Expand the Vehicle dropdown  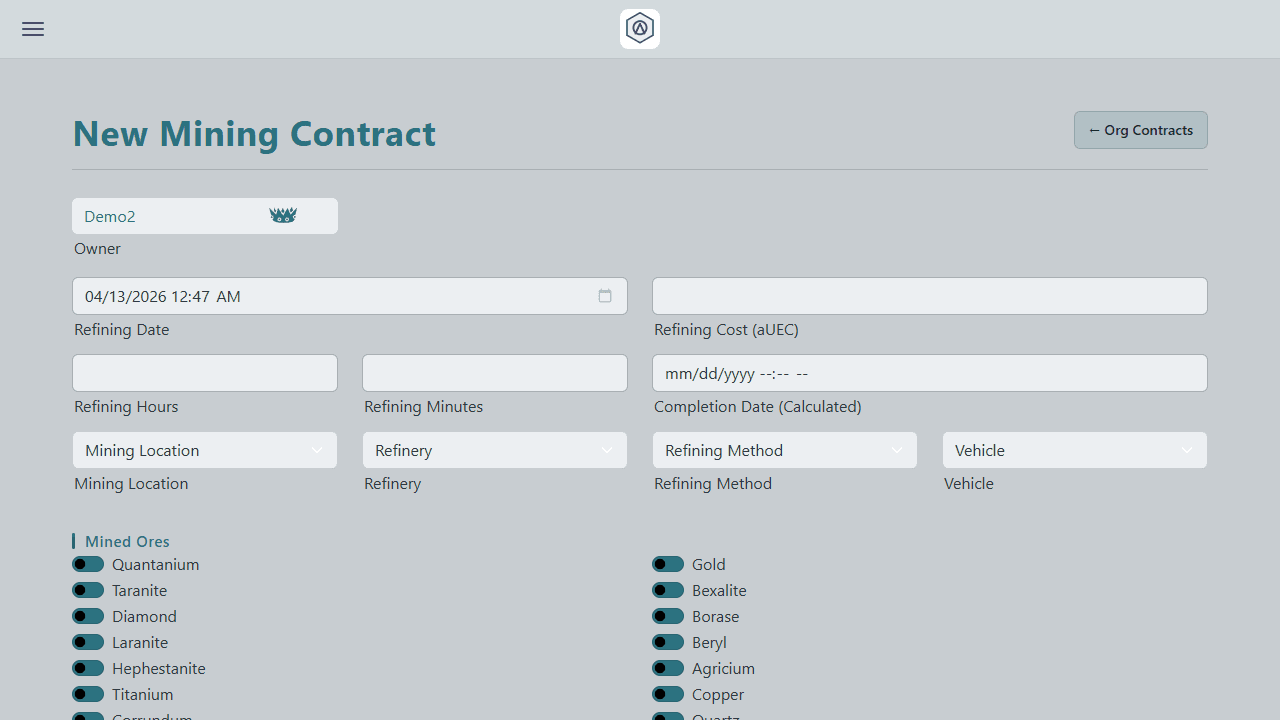pyautogui.click(x=1074, y=450)
